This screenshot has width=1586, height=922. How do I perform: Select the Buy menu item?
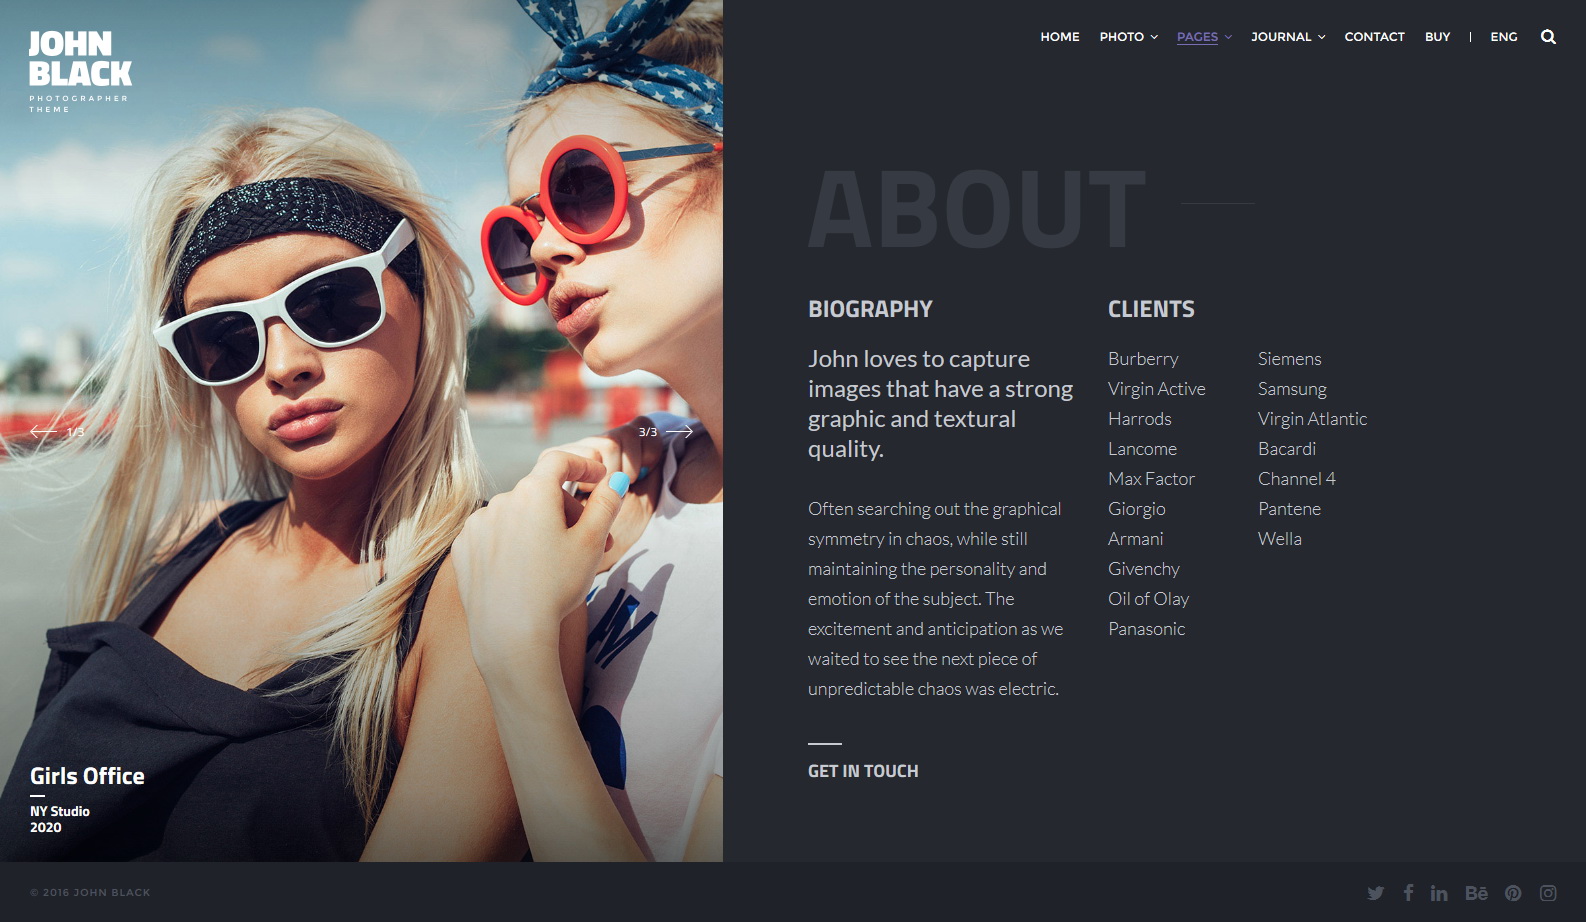coord(1437,37)
